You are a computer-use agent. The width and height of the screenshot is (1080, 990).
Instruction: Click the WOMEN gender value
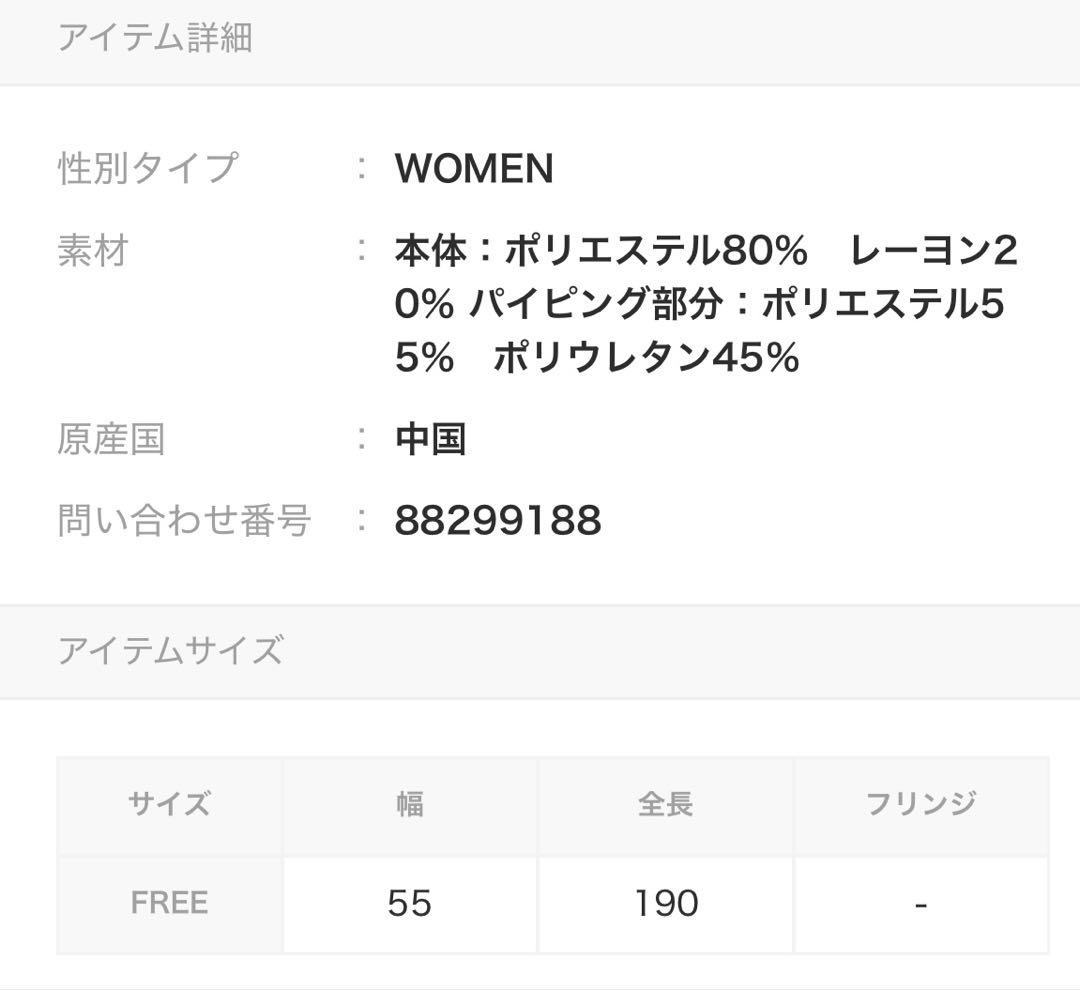pos(474,169)
